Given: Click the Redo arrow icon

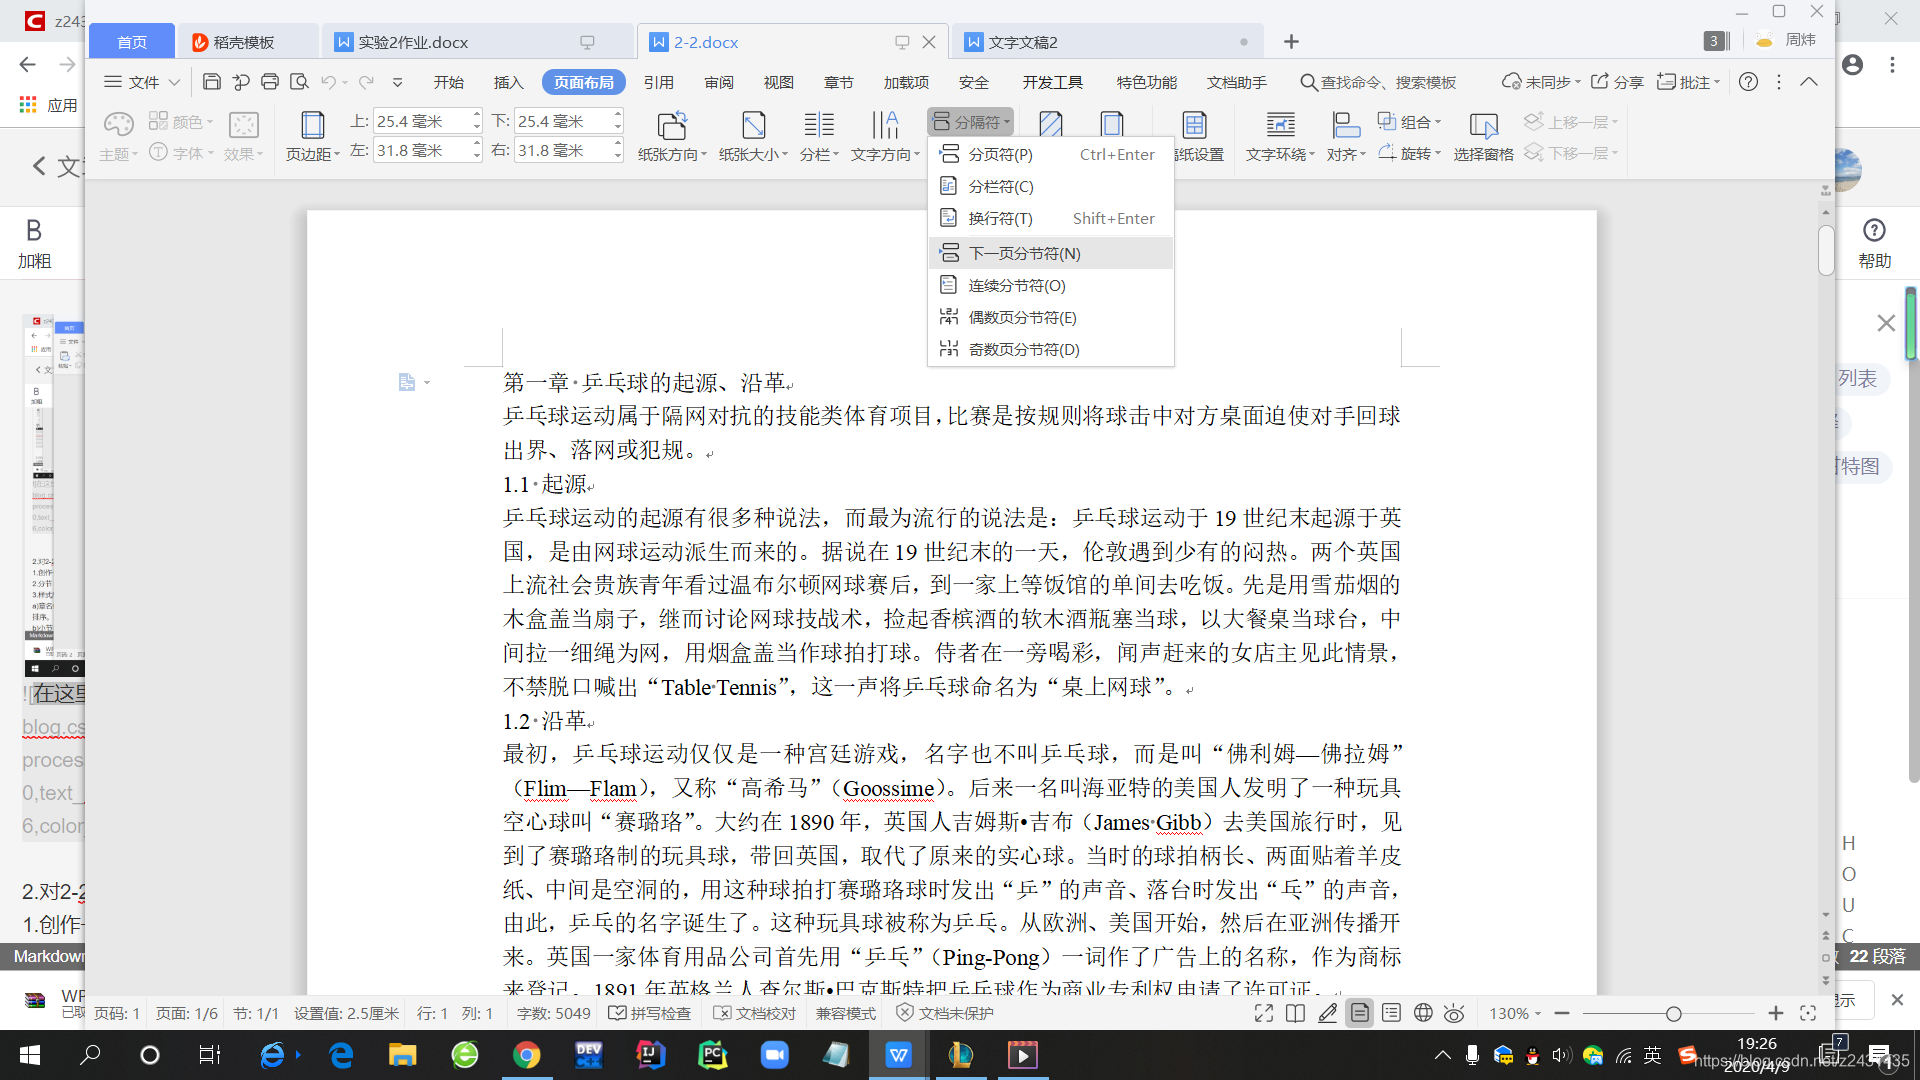Looking at the screenshot, I should (366, 82).
